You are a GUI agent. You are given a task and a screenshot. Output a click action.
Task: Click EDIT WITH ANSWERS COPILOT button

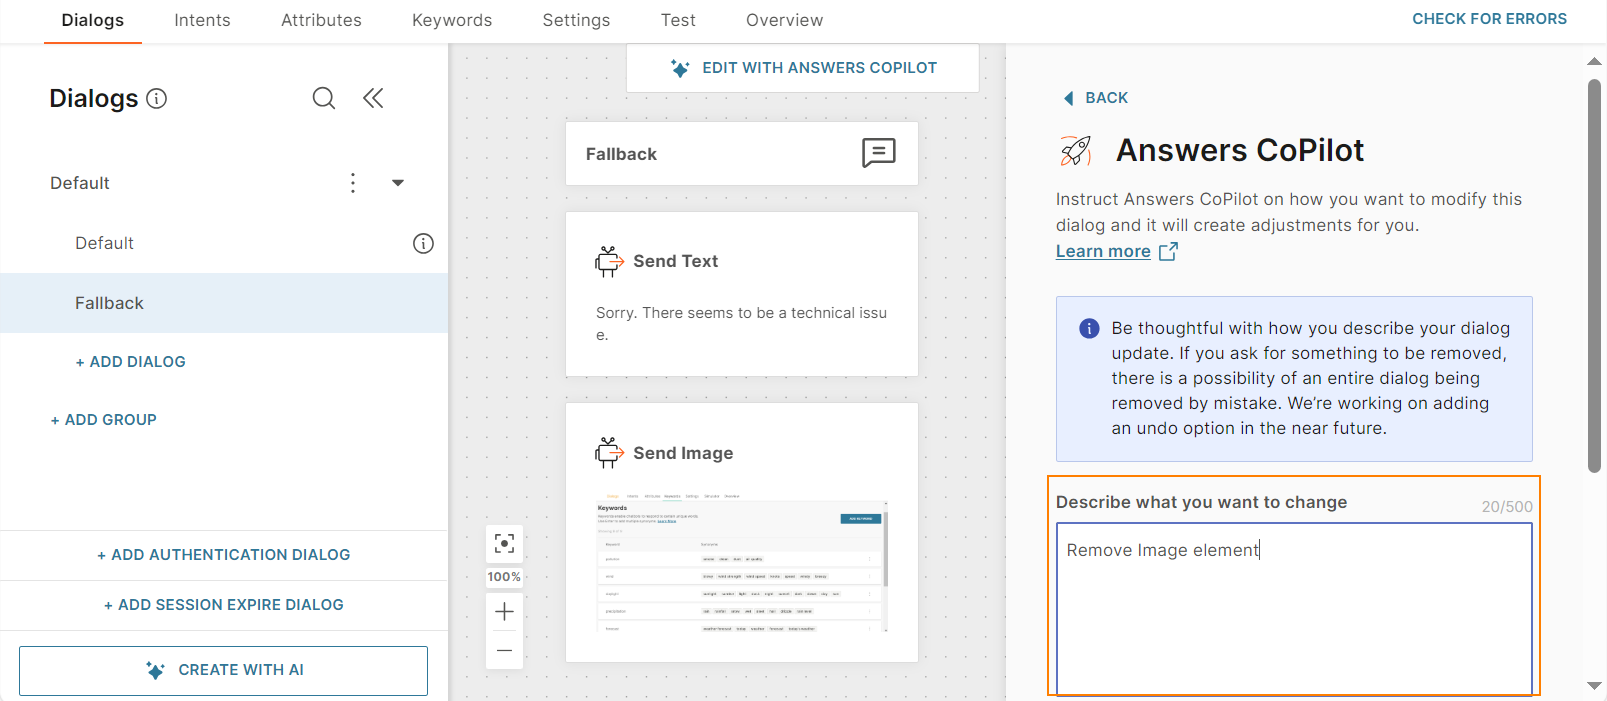pyautogui.click(x=803, y=68)
